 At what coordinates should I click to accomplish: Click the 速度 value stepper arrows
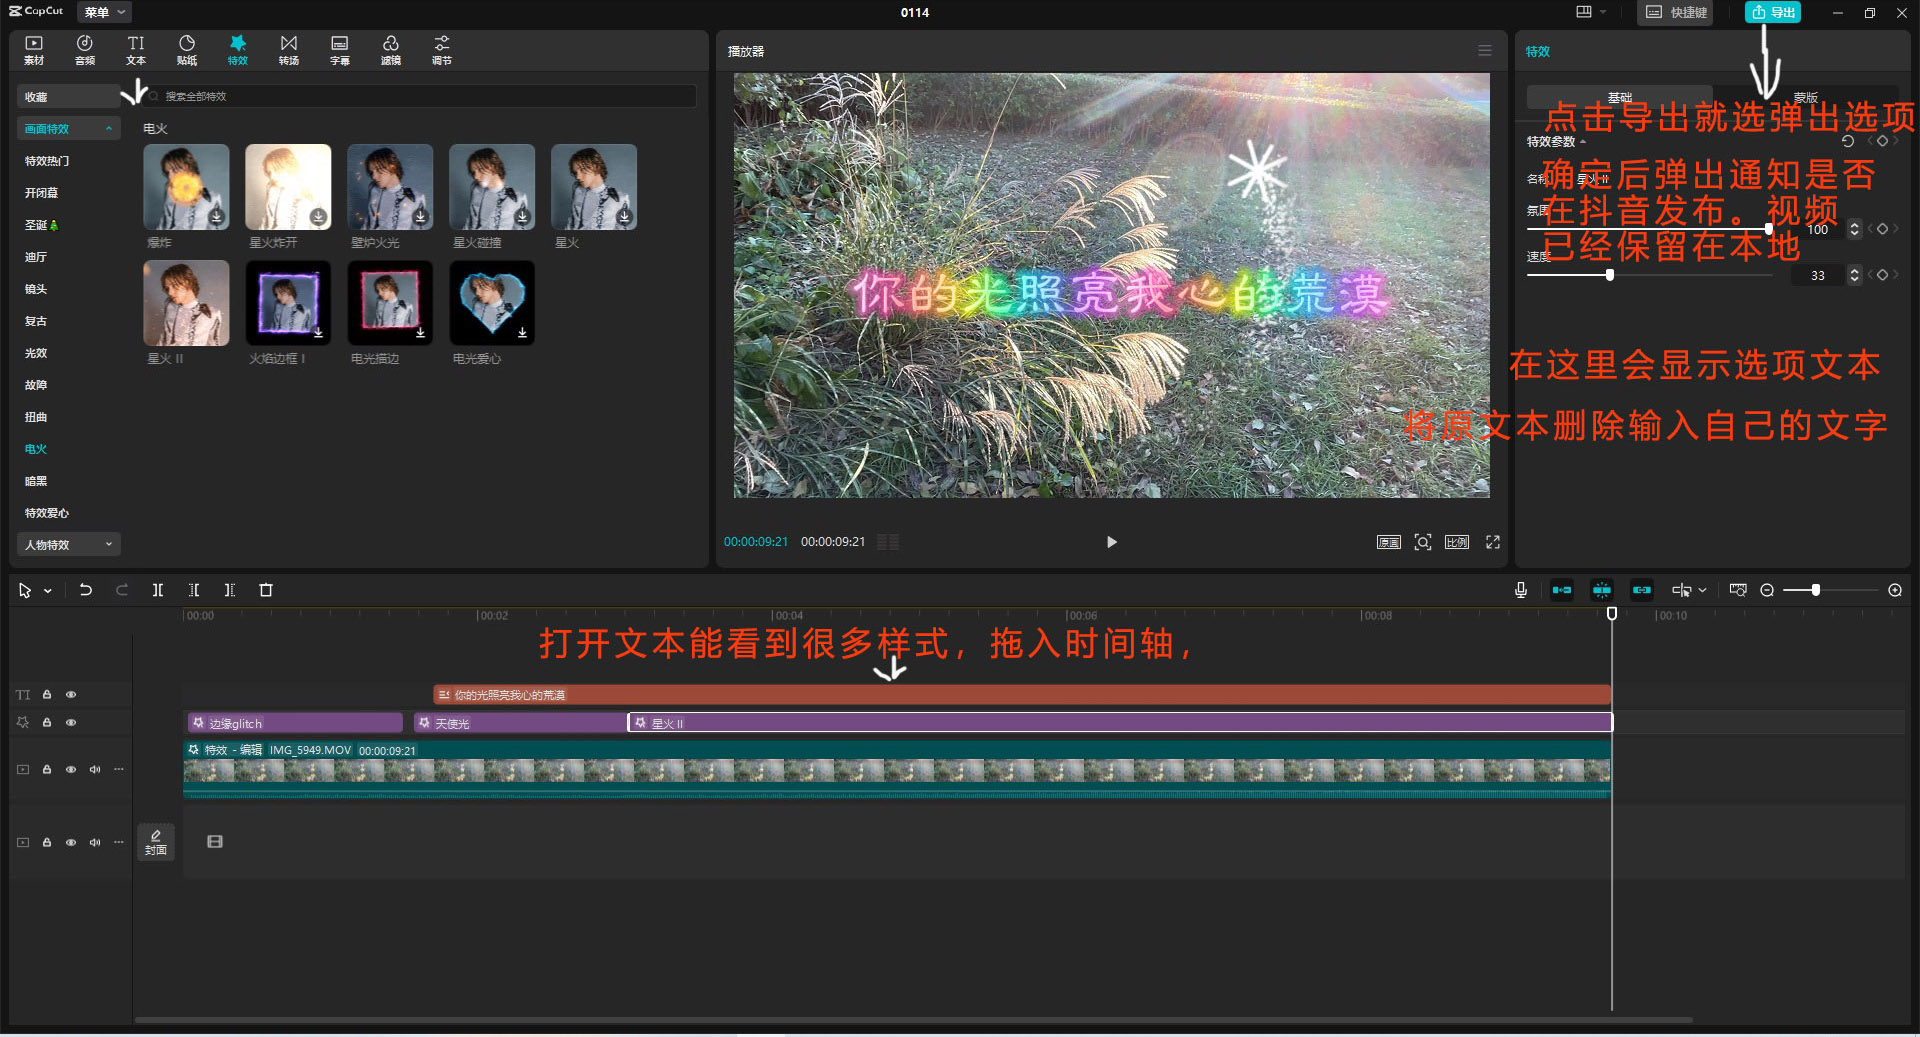(1855, 275)
